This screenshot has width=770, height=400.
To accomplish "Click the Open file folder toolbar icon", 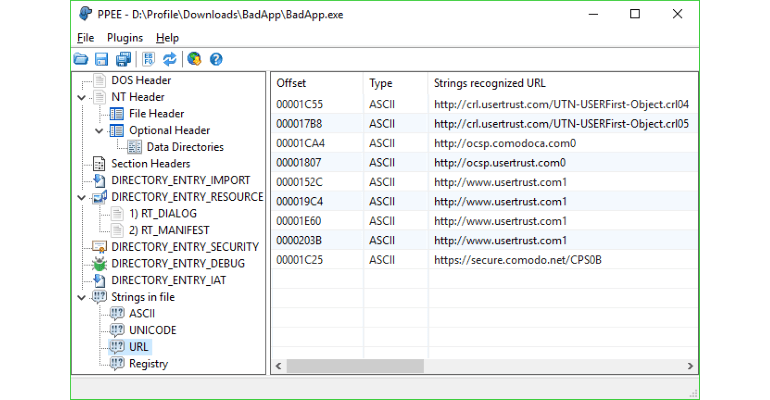I will 80,59.
